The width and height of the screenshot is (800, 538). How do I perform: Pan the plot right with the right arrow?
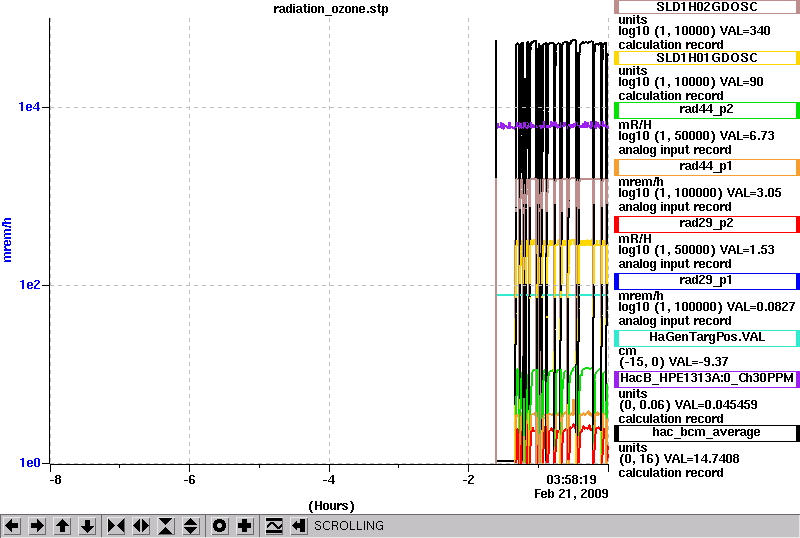click(37, 526)
